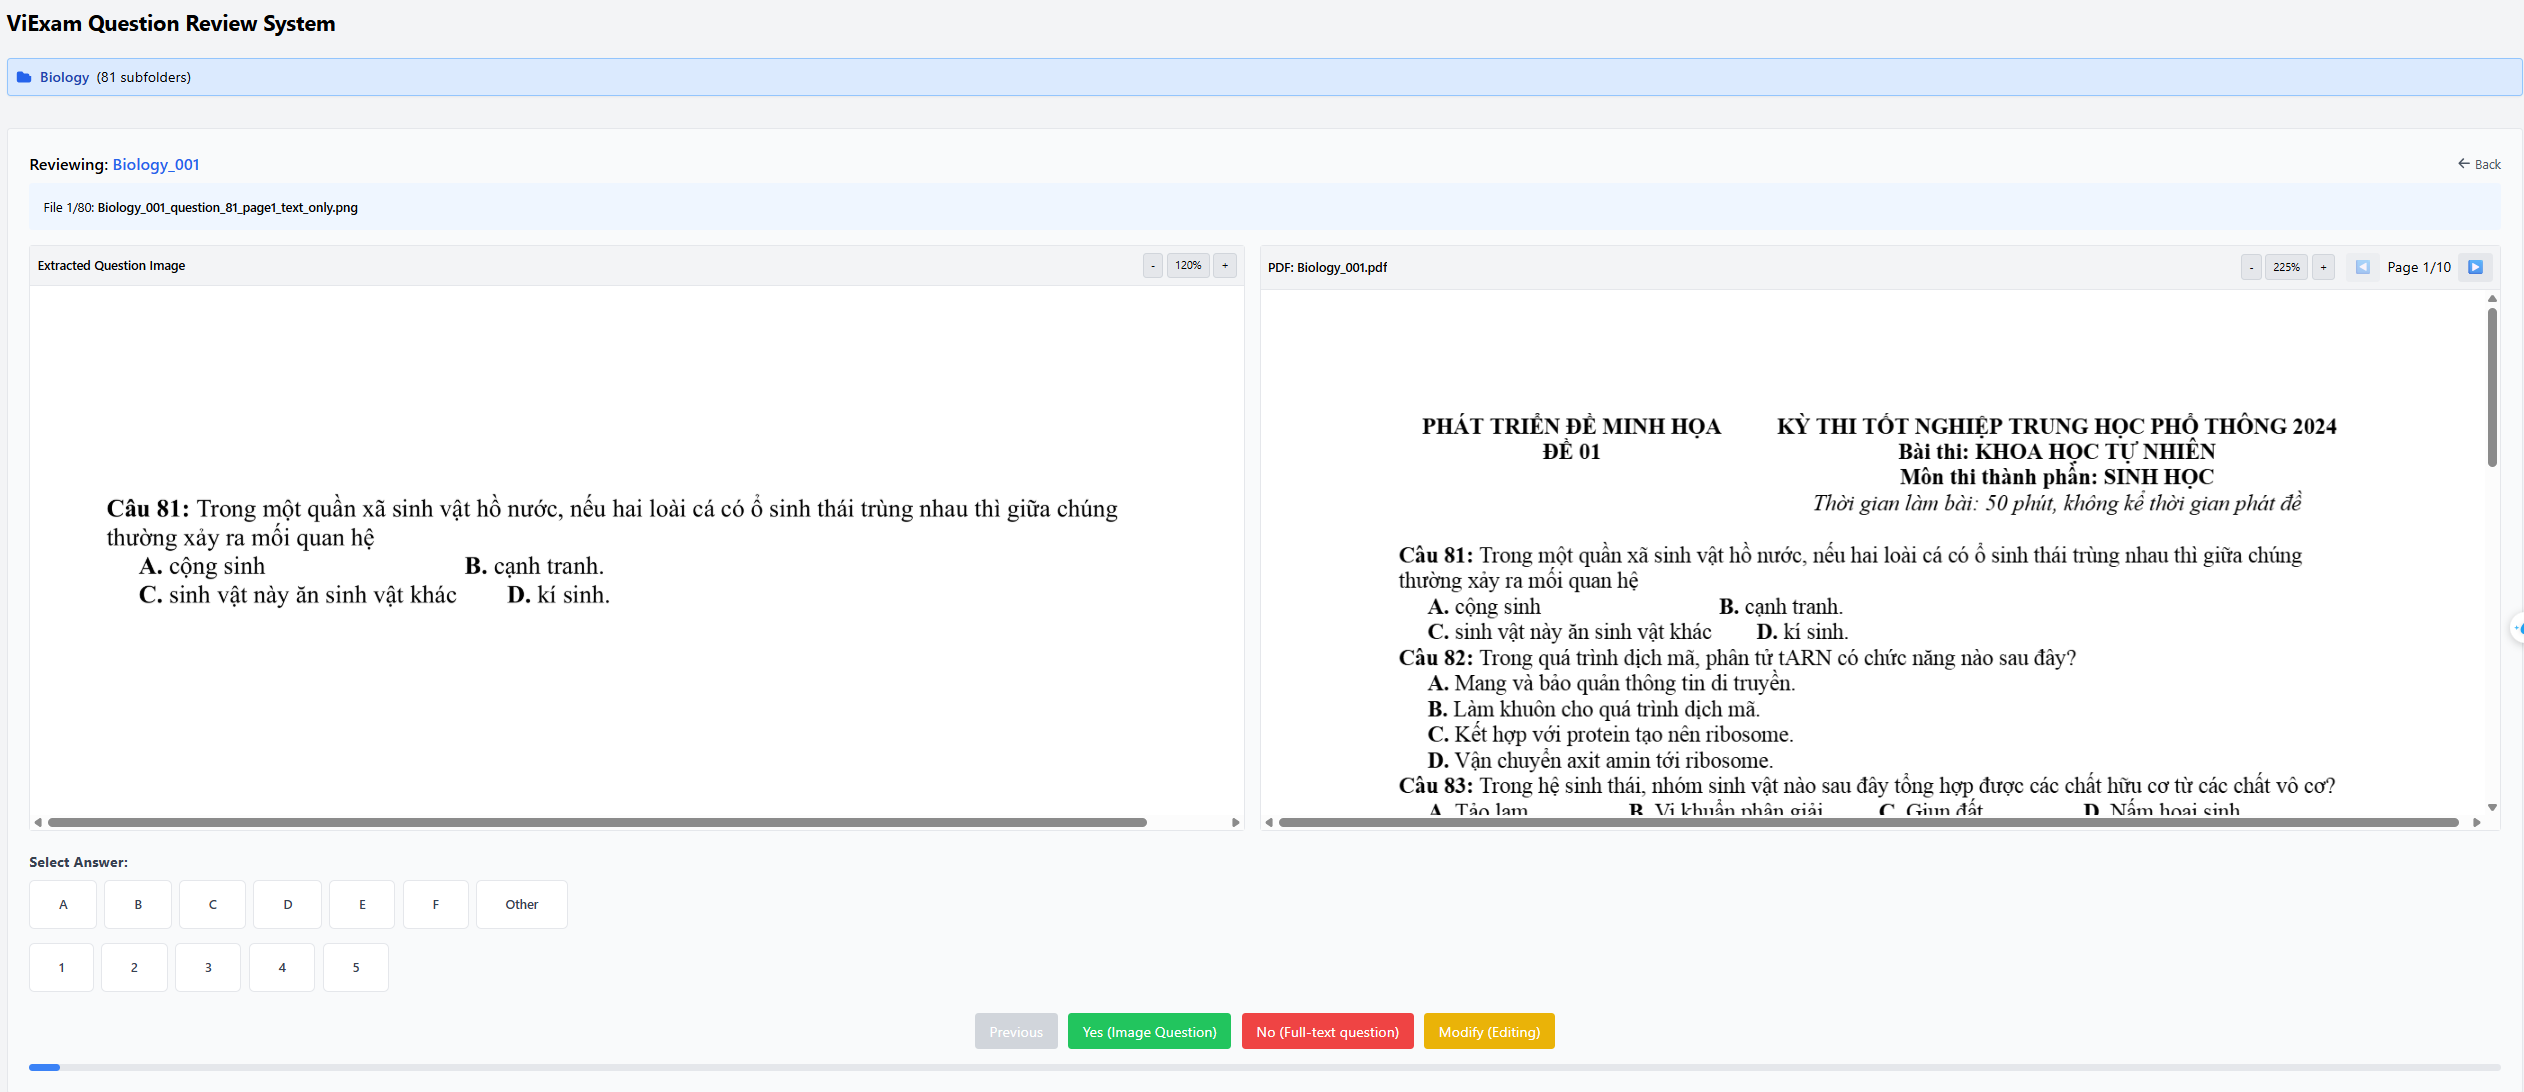Open the Biology_001 reviewing link

pos(156,164)
